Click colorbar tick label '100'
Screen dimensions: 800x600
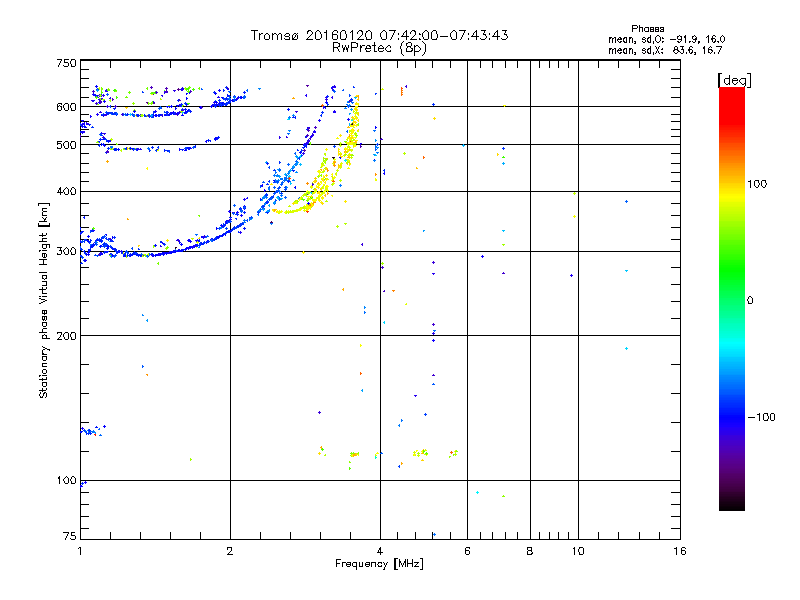pyautogui.click(x=757, y=184)
